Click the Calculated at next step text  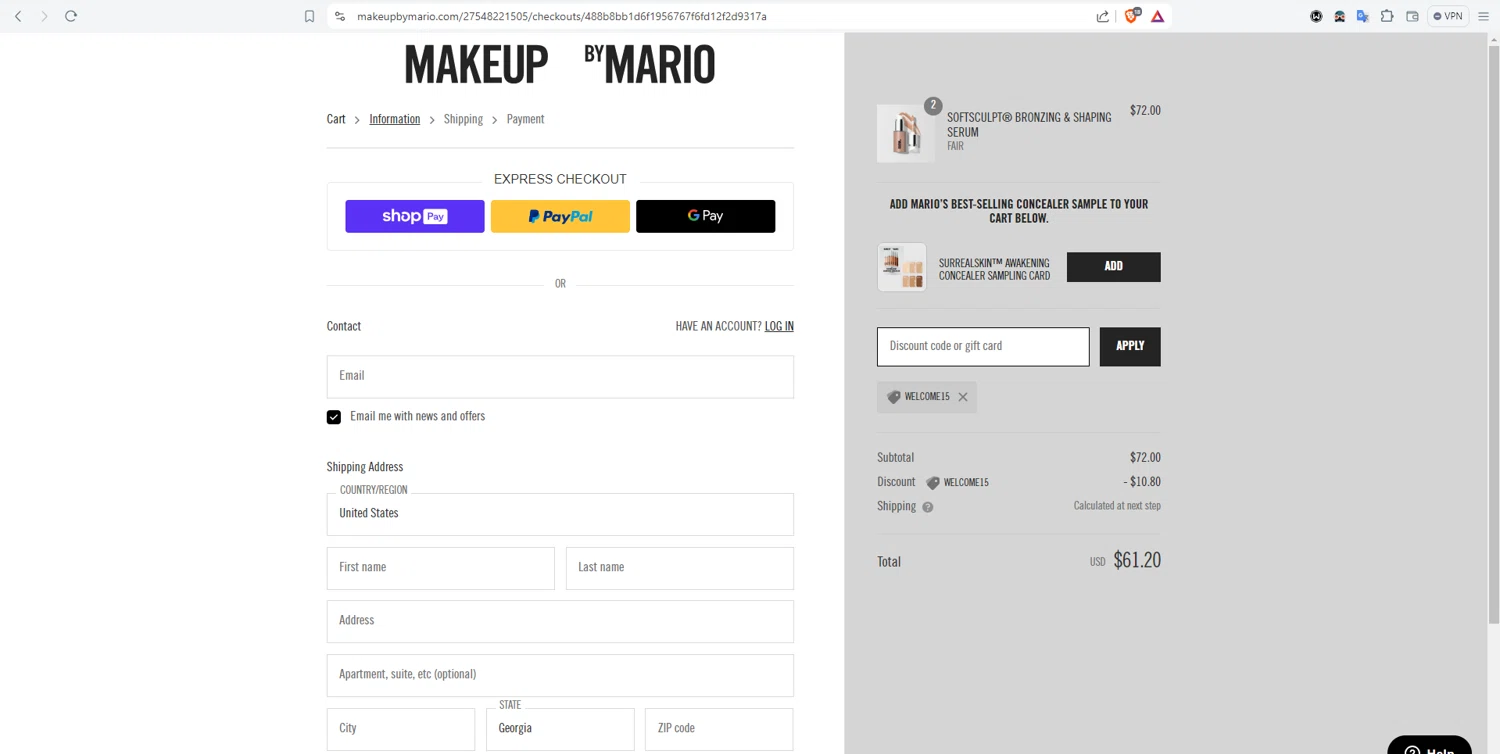pyautogui.click(x=1117, y=506)
